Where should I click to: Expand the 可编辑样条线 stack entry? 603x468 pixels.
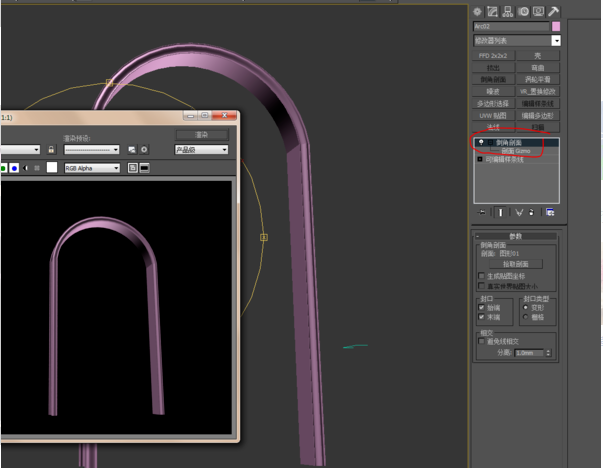480,159
